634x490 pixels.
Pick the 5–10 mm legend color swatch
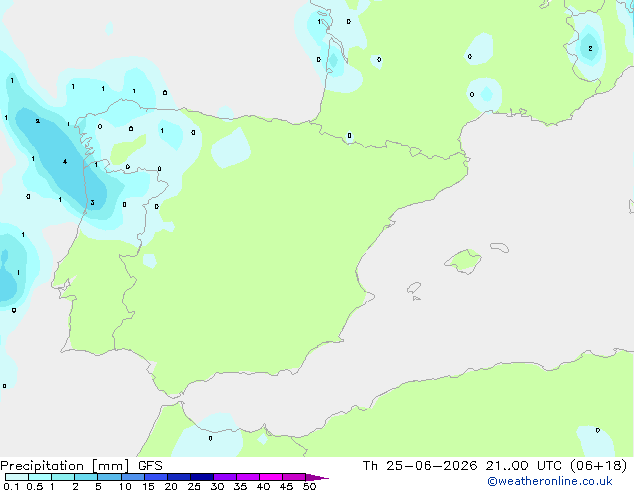(109, 477)
